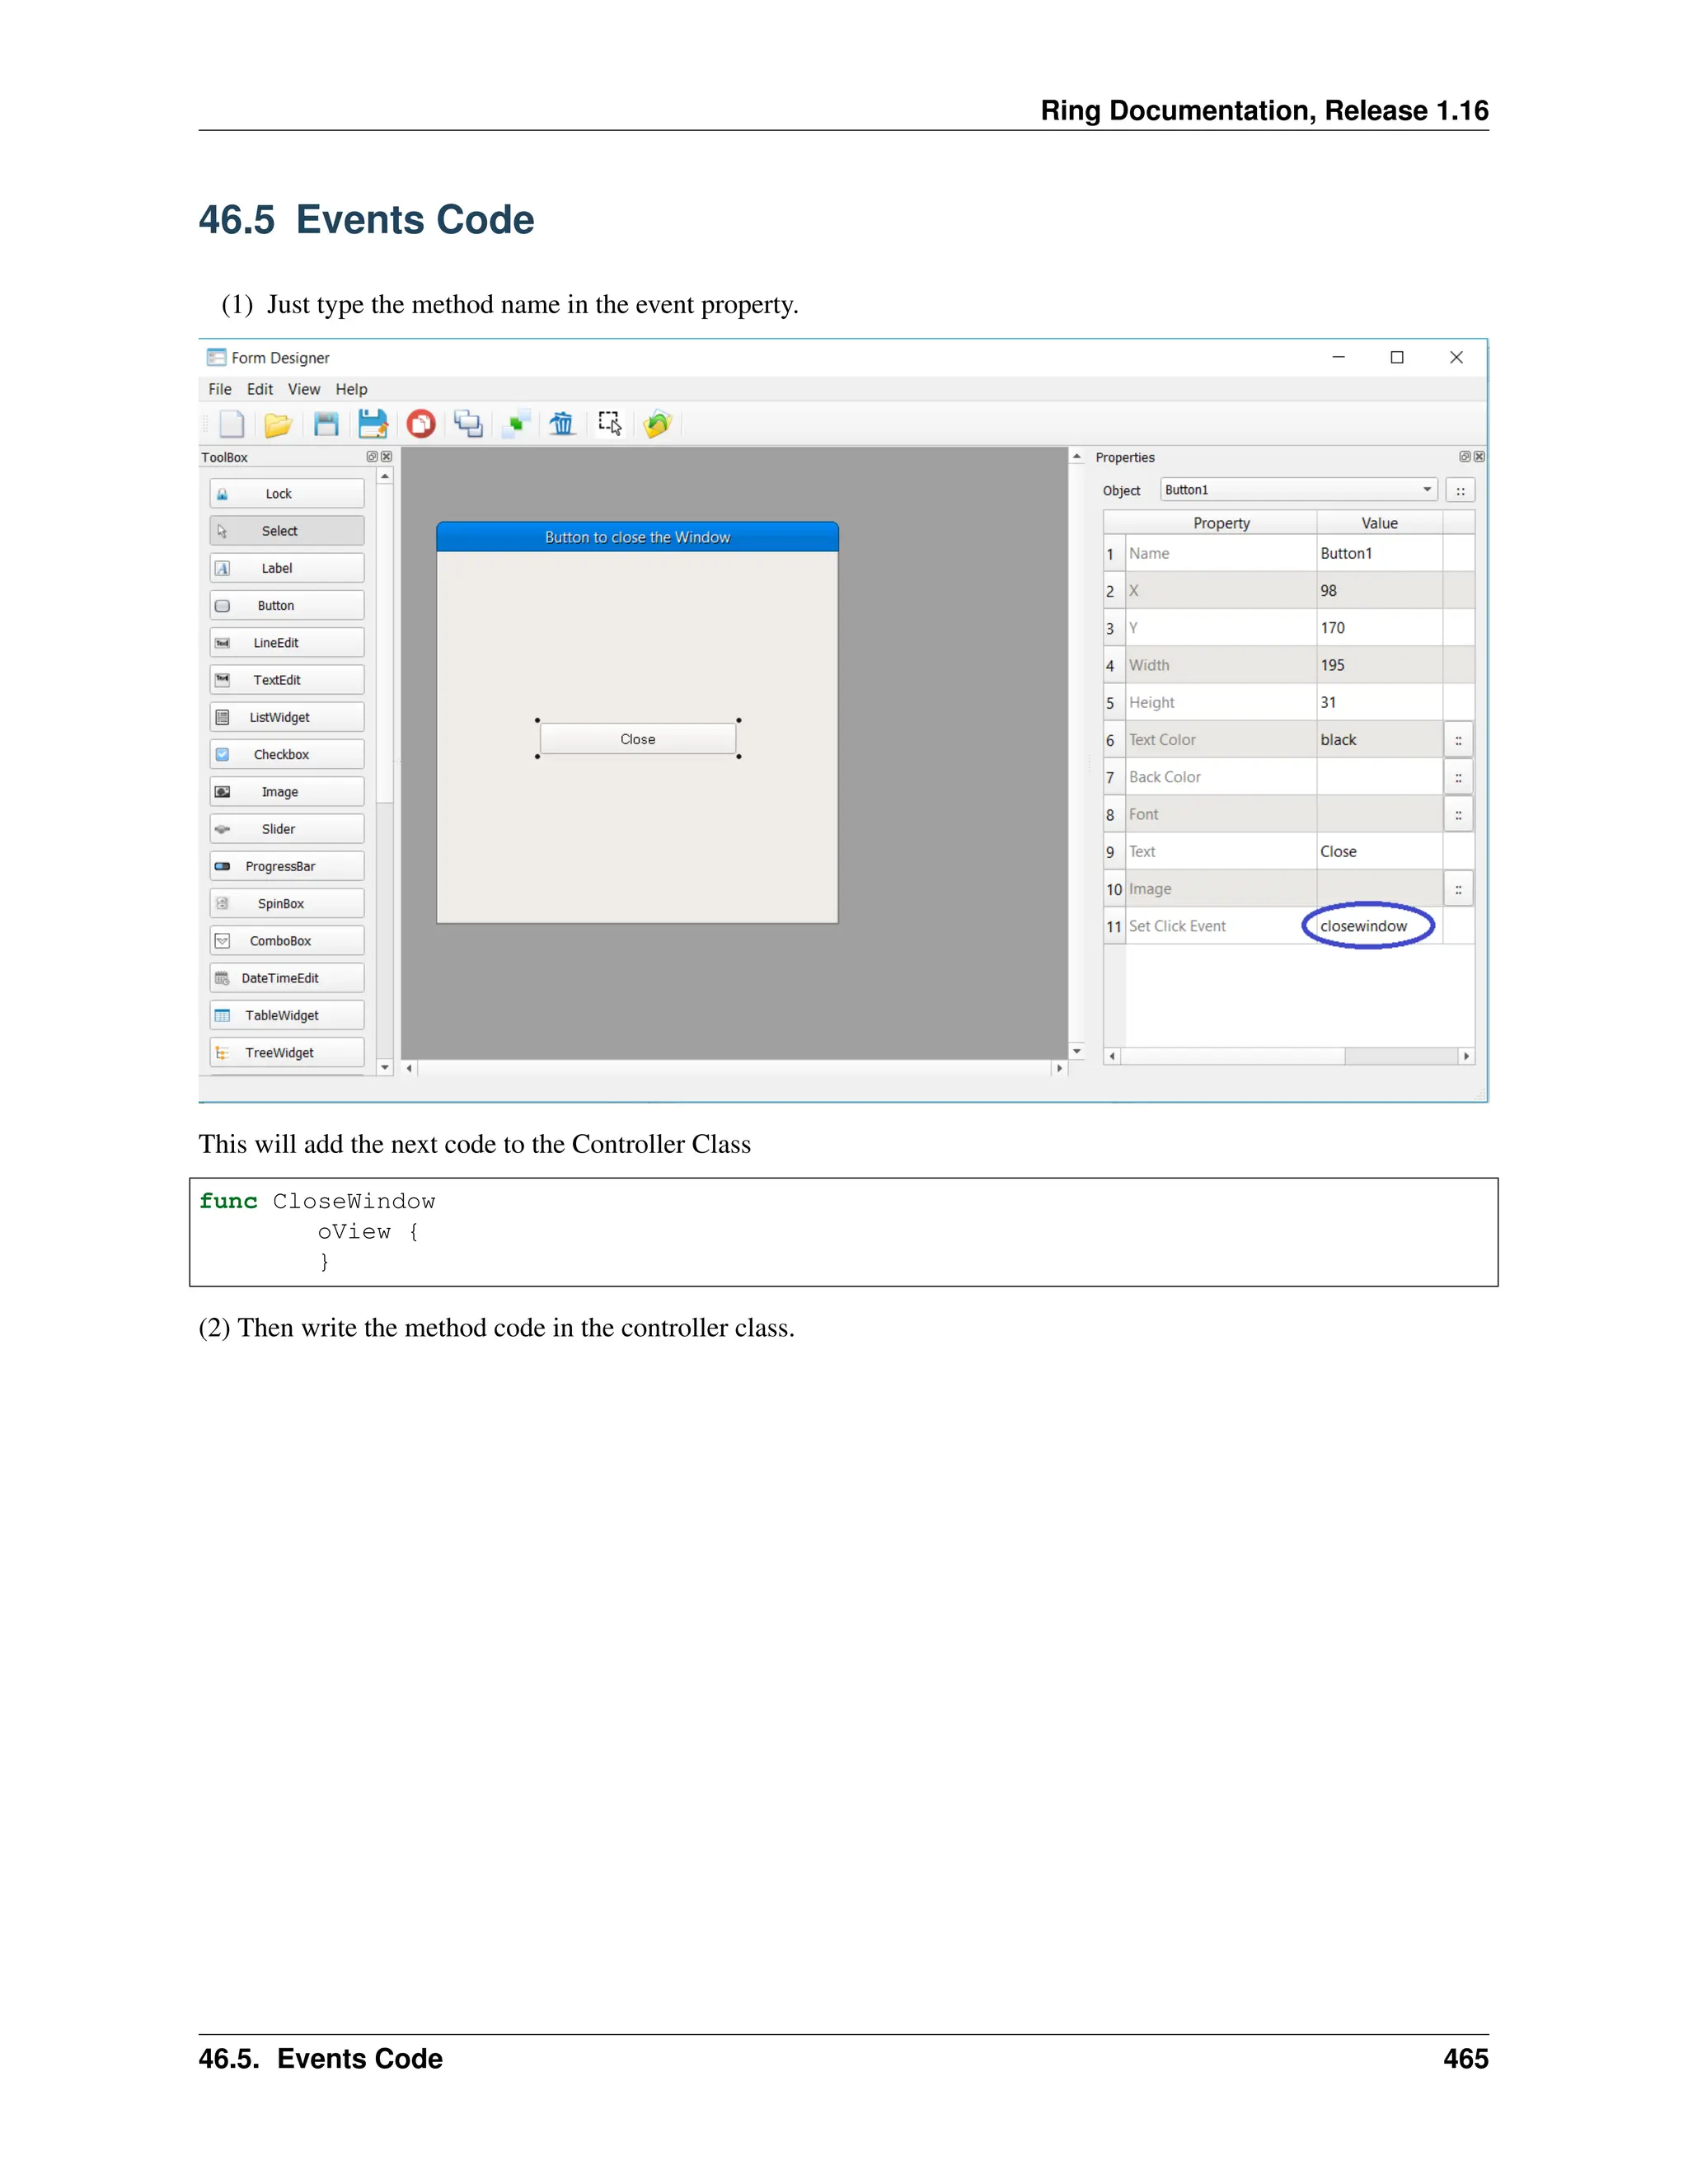Click the dashed selection rectangle icon
This screenshot has height=2184, width=1688.
609,423
